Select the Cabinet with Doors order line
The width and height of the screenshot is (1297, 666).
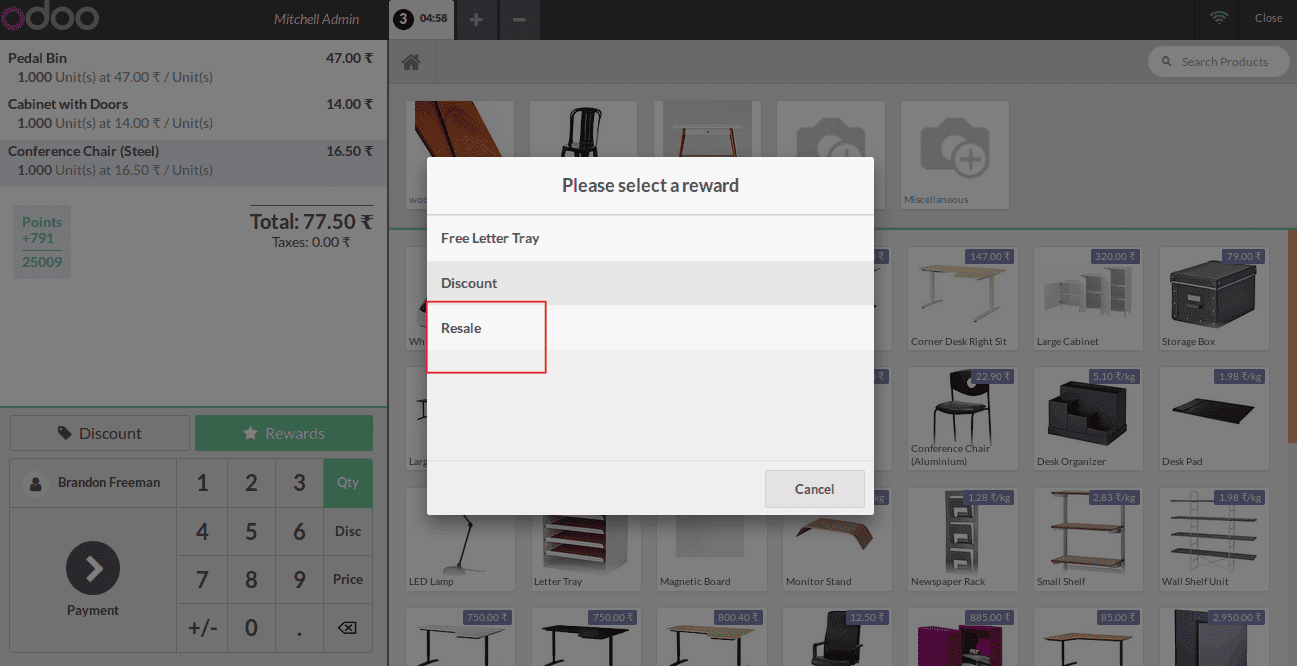click(192, 113)
